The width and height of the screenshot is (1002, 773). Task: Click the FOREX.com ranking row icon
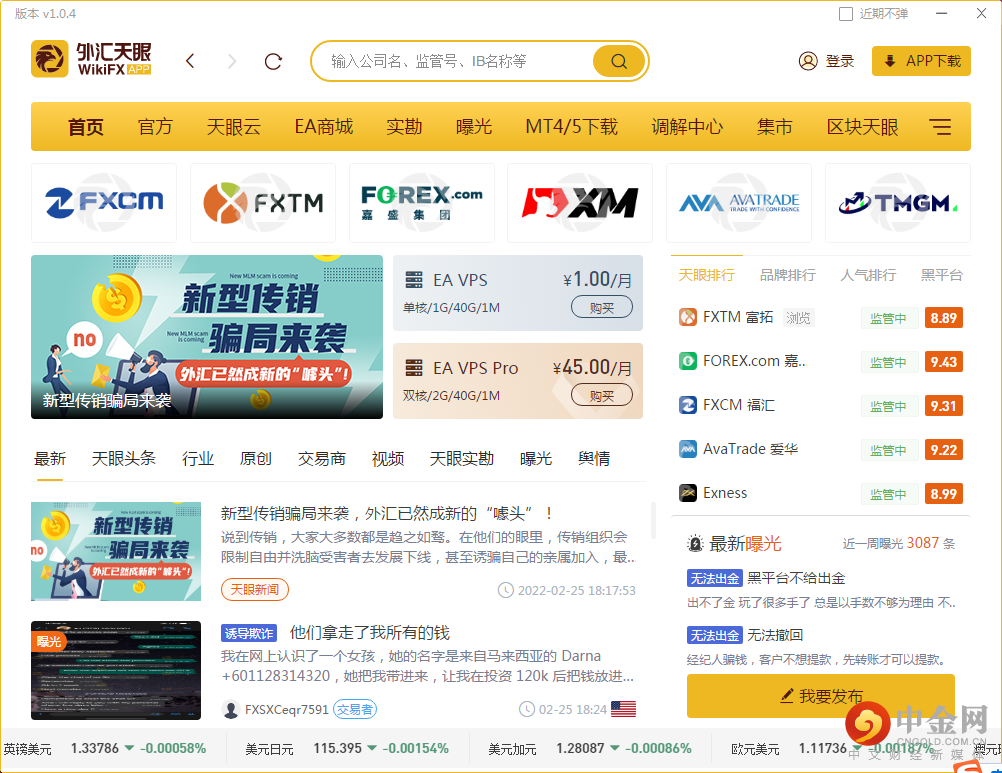(688, 361)
